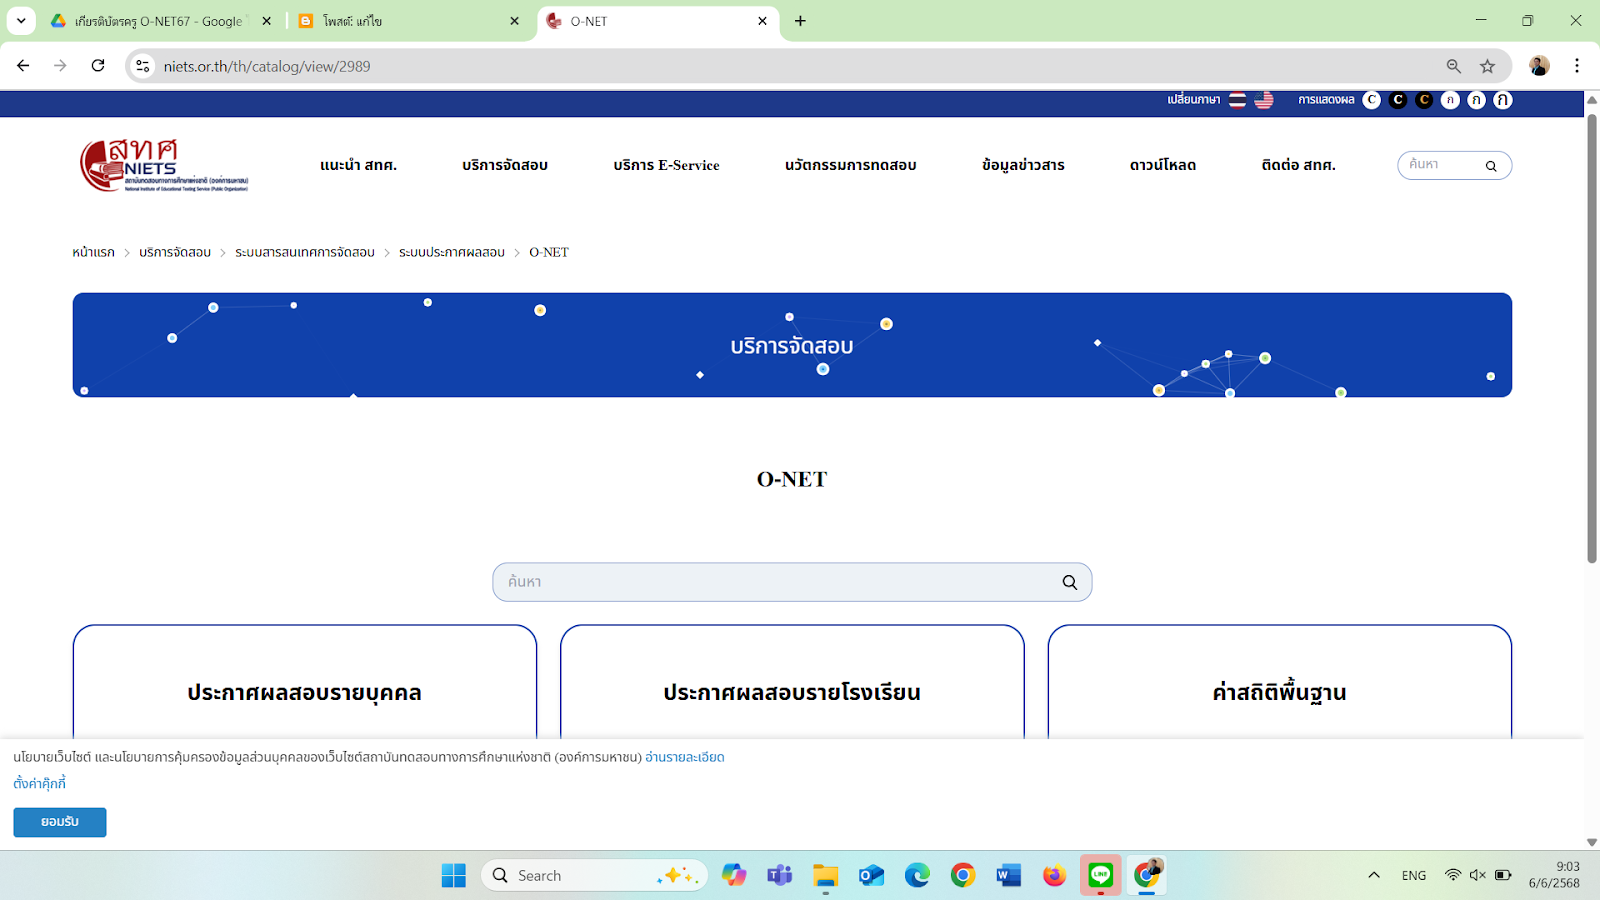Screen dimensions: 1600x900
Task: Show hidden system tray icons
Action: tap(1374, 876)
